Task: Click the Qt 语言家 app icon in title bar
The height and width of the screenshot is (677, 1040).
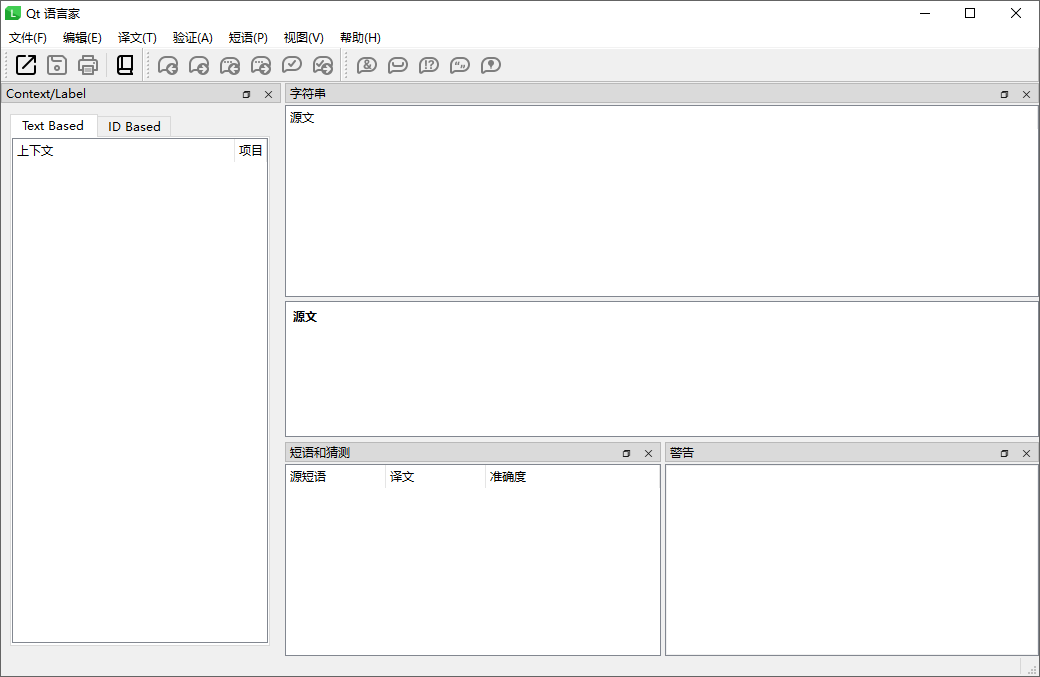Action: (13, 13)
